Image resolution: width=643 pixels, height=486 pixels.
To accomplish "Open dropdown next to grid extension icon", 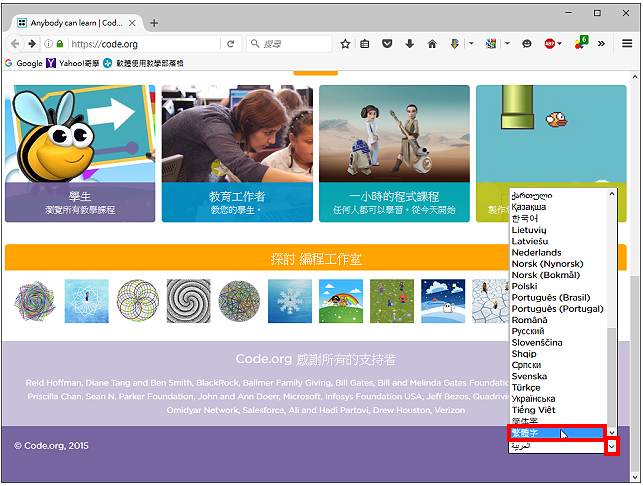I will [507, 43].
